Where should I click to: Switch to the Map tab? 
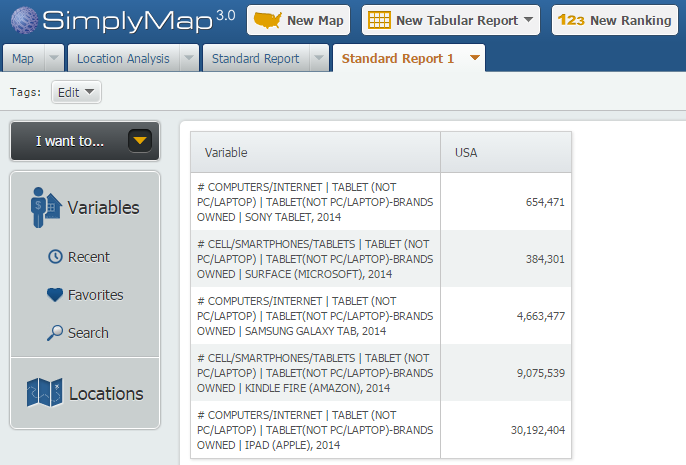(x=23, y=58)
